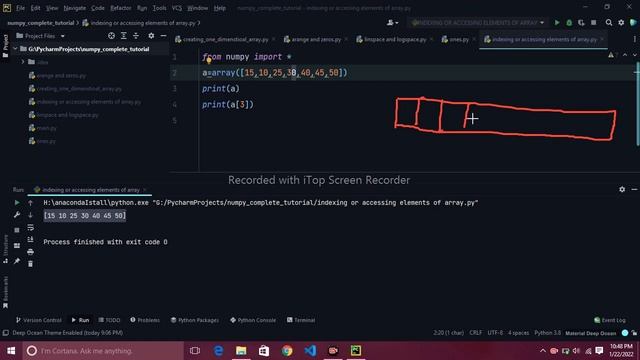Screen dimensions: 640x360
Task: Hide the Project panel with minus icon
Action: [x=163, y=36]
